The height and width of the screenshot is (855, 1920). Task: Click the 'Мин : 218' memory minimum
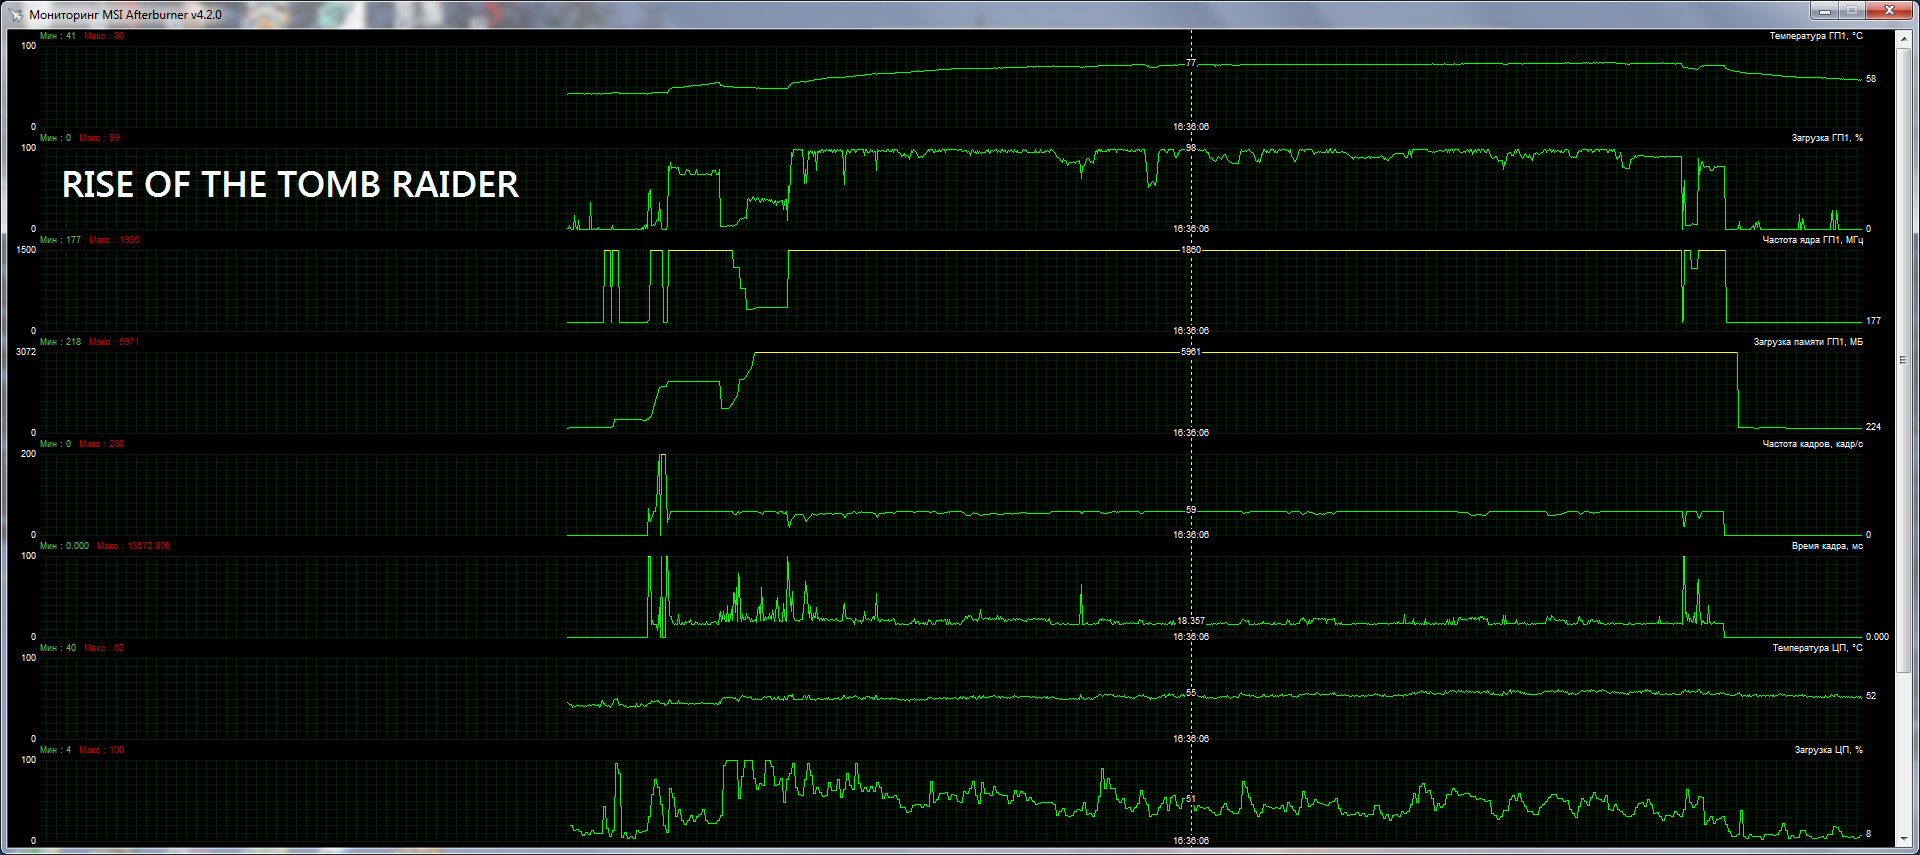[61, 342]
